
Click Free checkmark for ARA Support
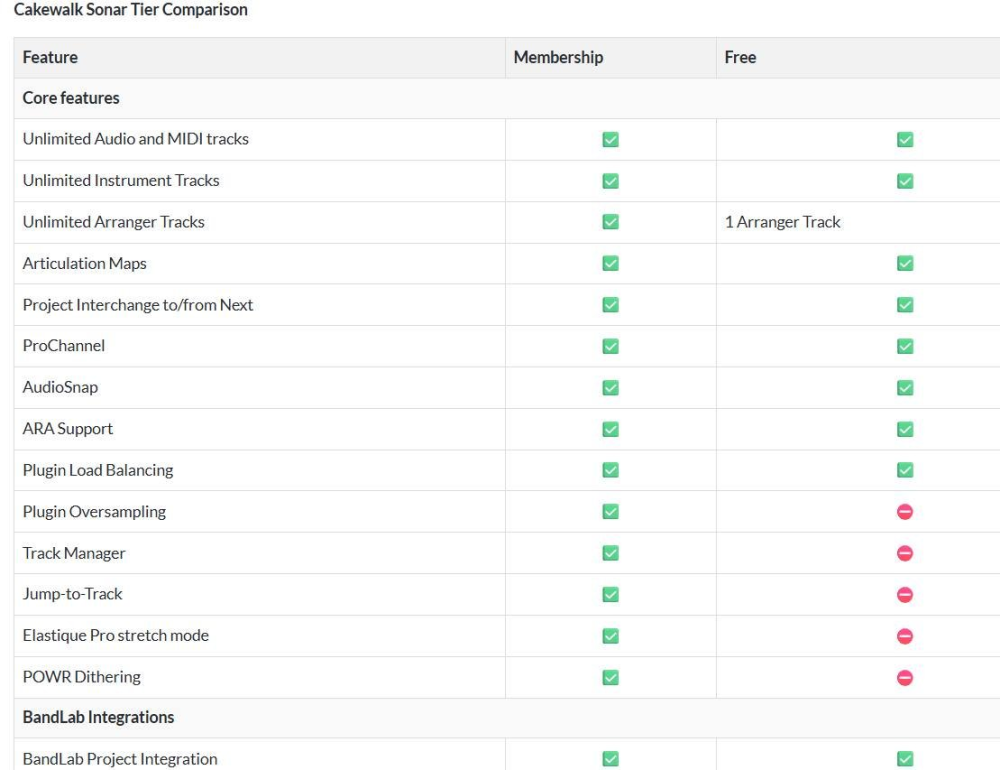(905, 429)
